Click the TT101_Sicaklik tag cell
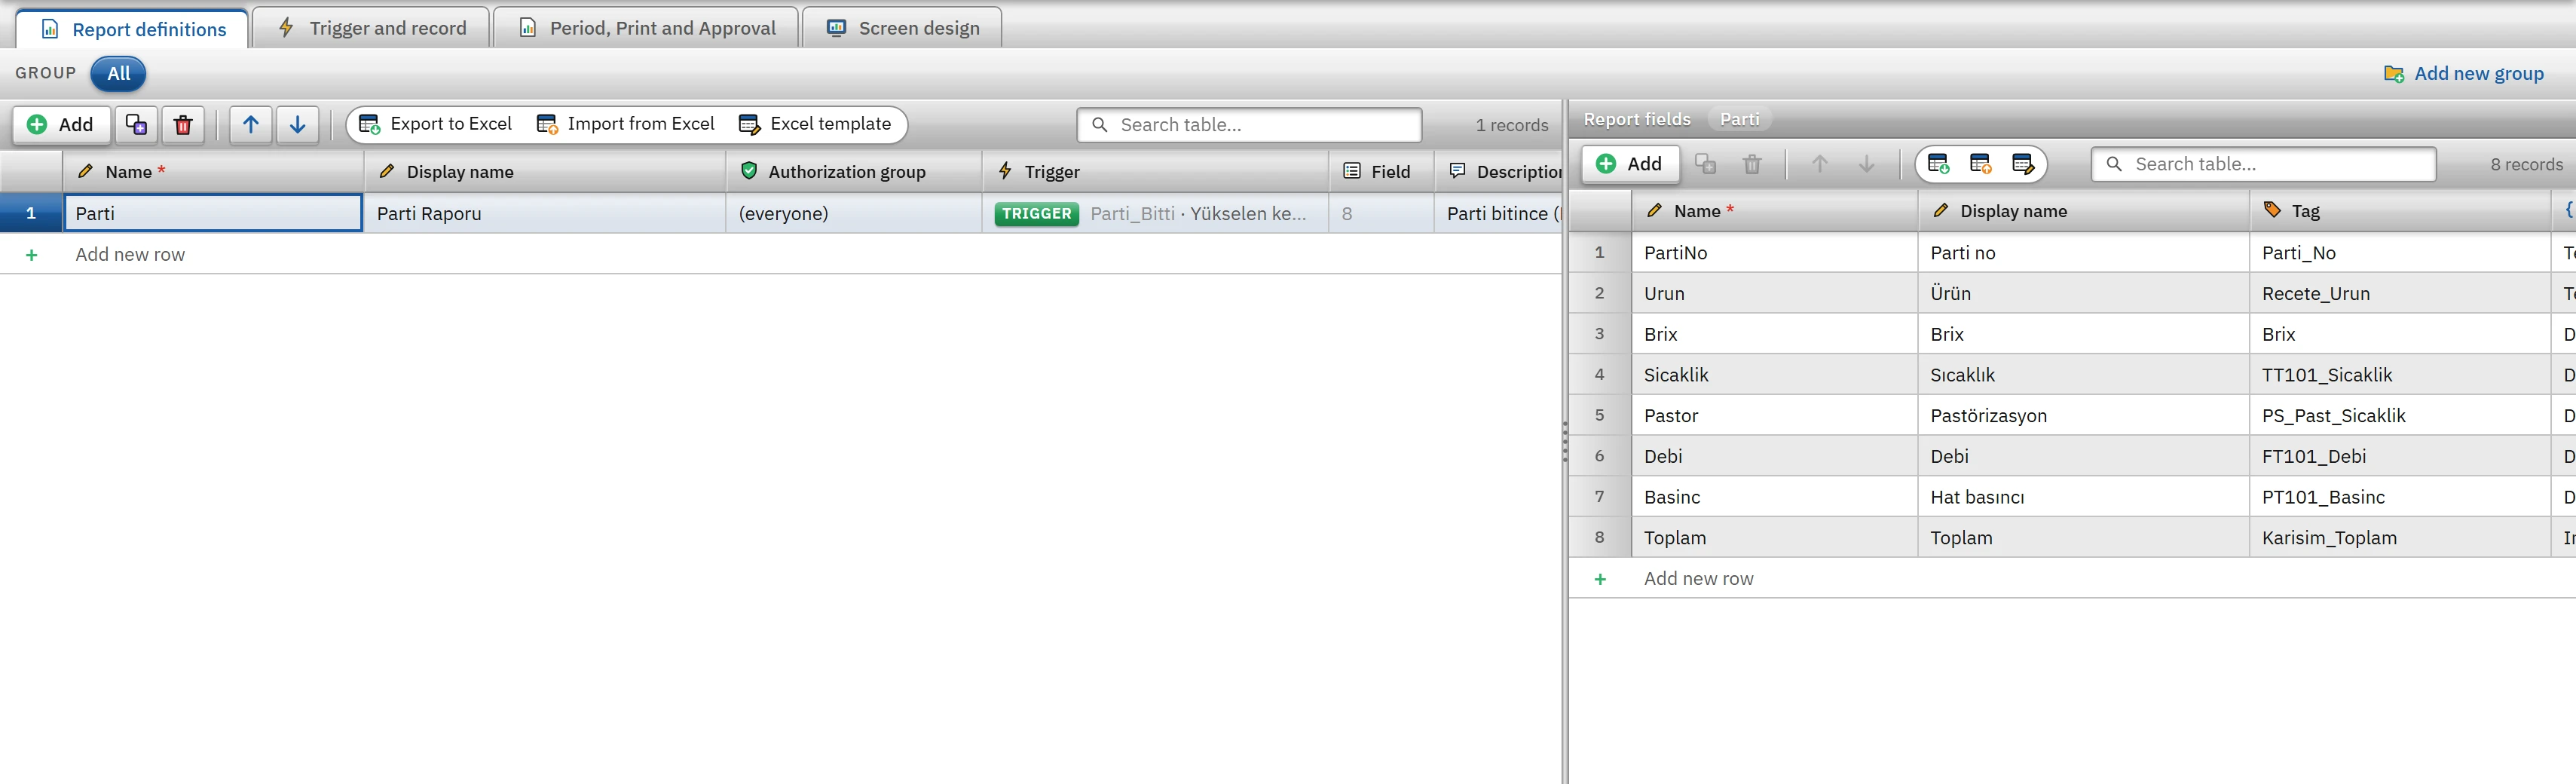Screen dimensions: 2576x784 click(x=2399, y=375)
